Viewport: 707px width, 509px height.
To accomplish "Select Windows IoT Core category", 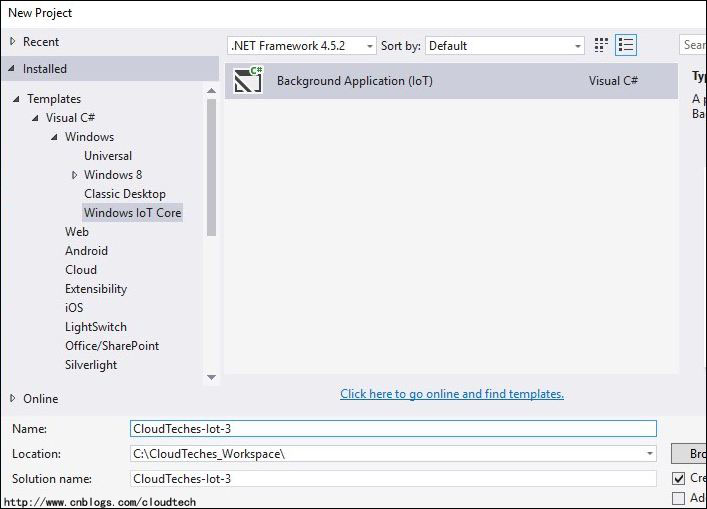I will [x=133, y=213].
